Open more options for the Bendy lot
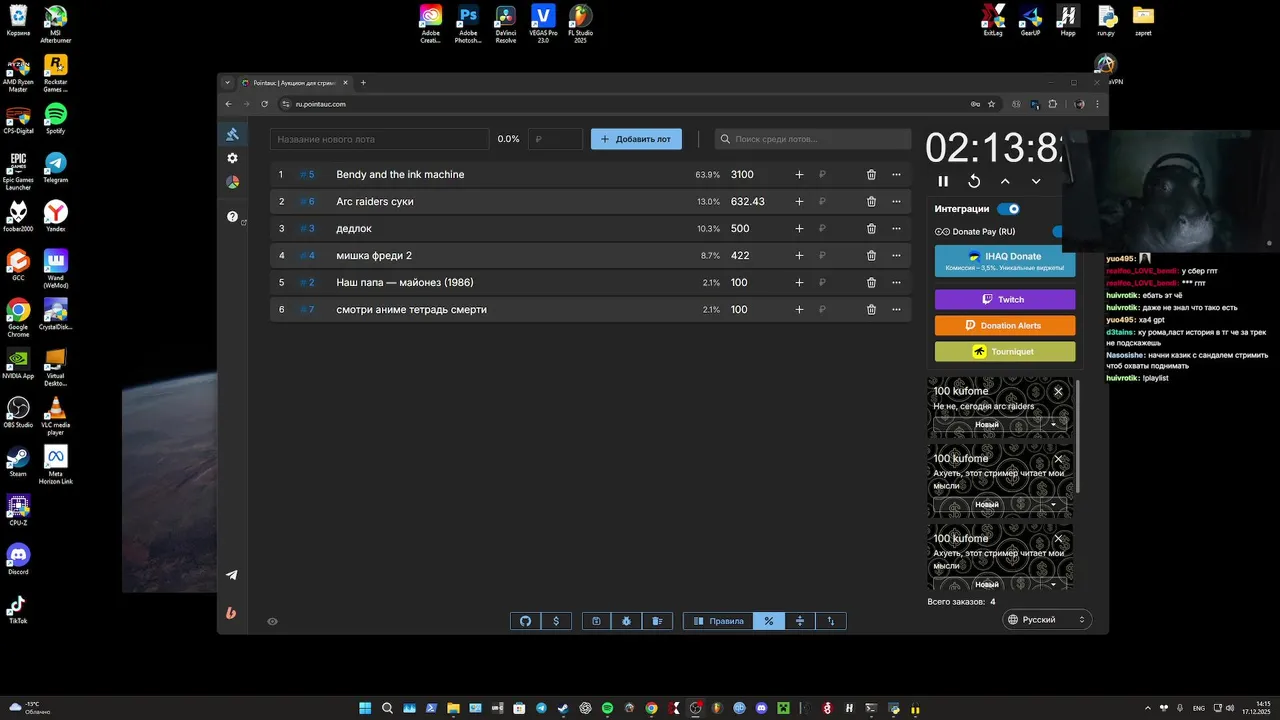Image resolution: width=1280 pixels, height=720 pixels. click(x=896, y=175)
